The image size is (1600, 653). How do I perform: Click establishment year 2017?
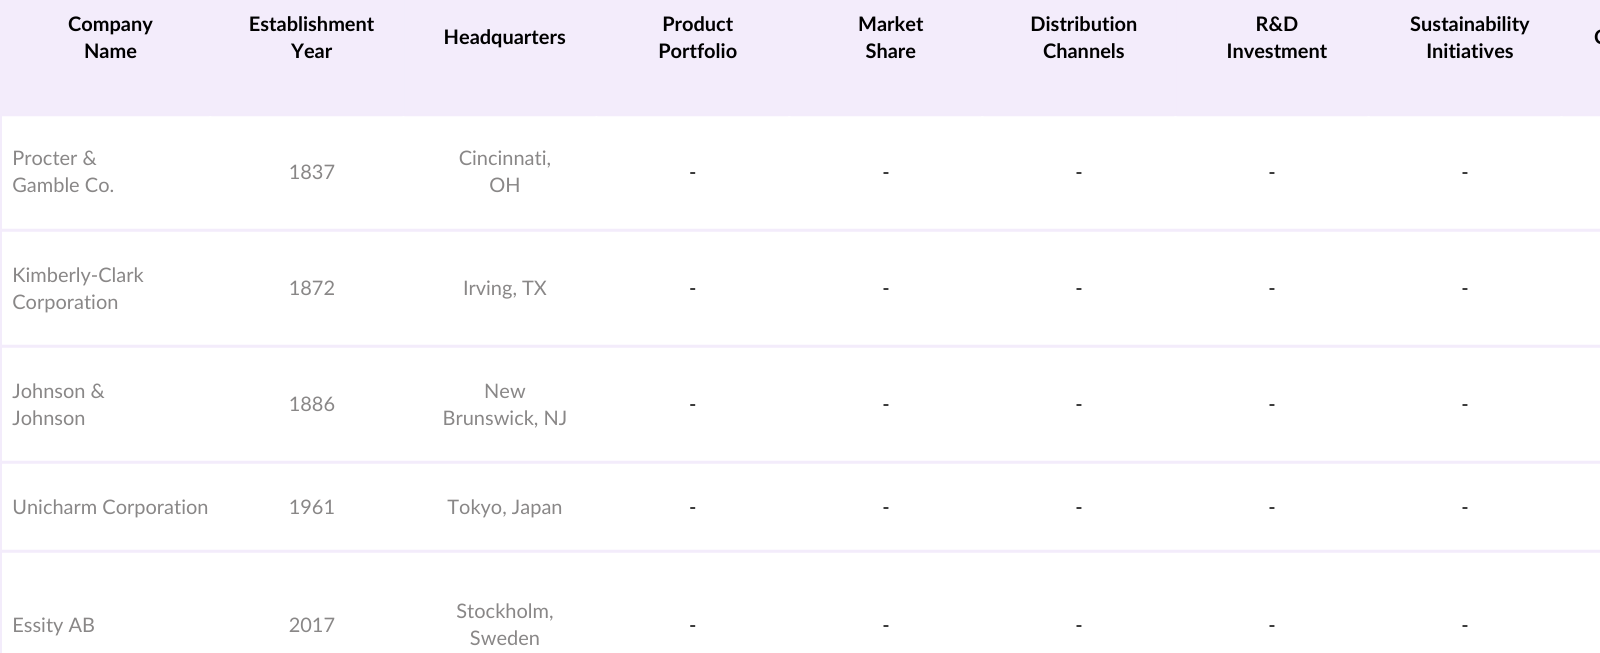[311, 625]
